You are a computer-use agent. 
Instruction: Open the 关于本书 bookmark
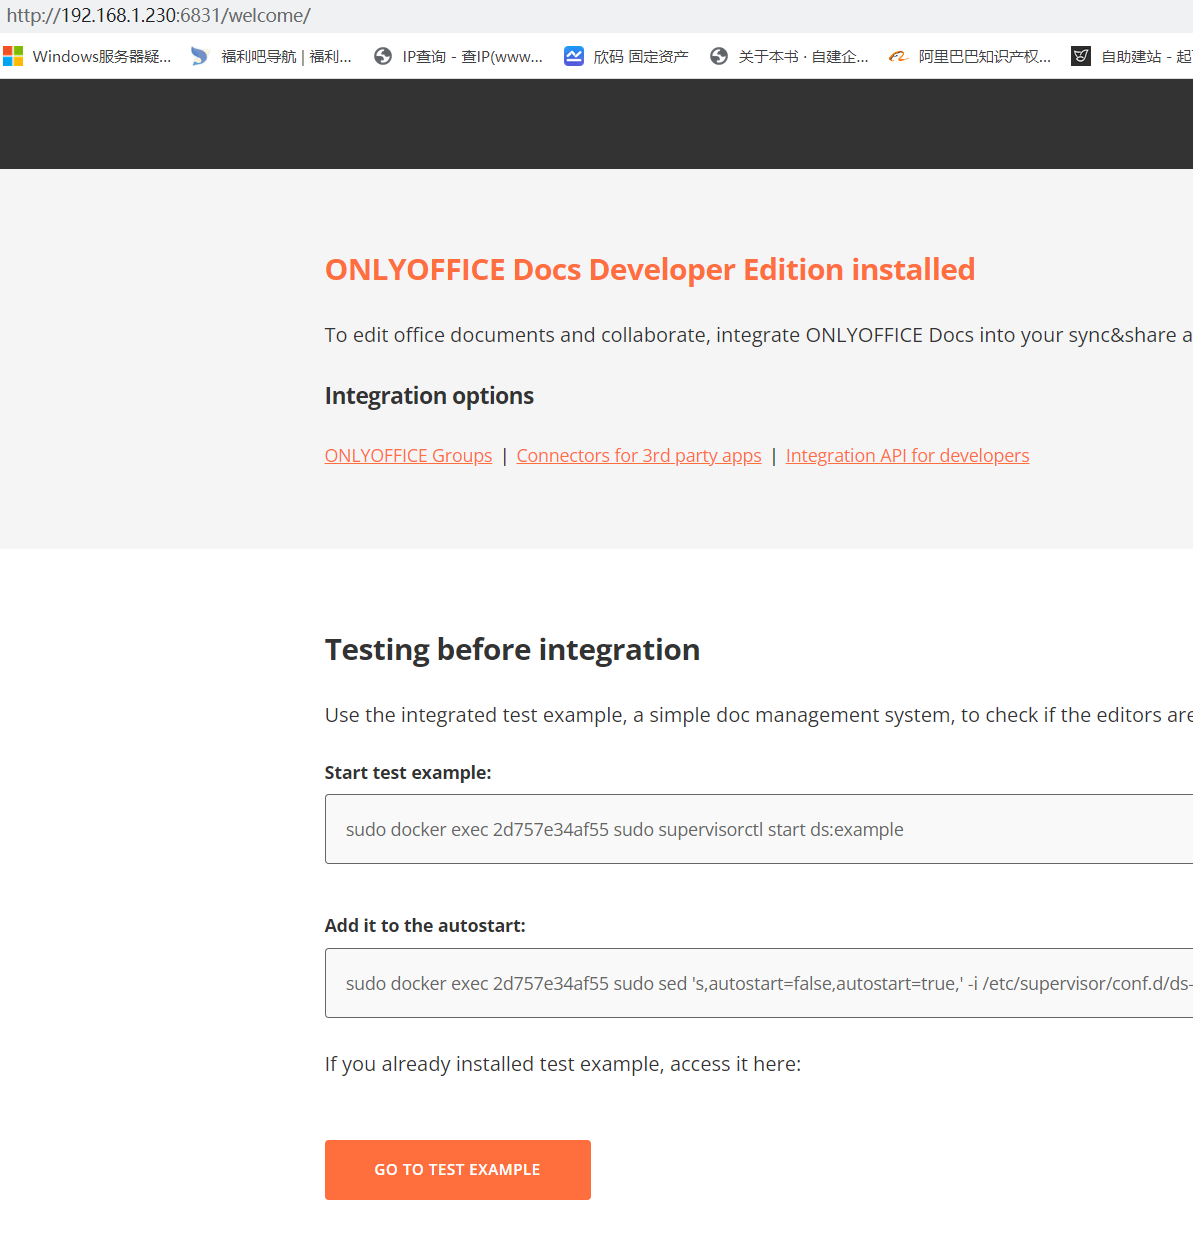(803, 57)
